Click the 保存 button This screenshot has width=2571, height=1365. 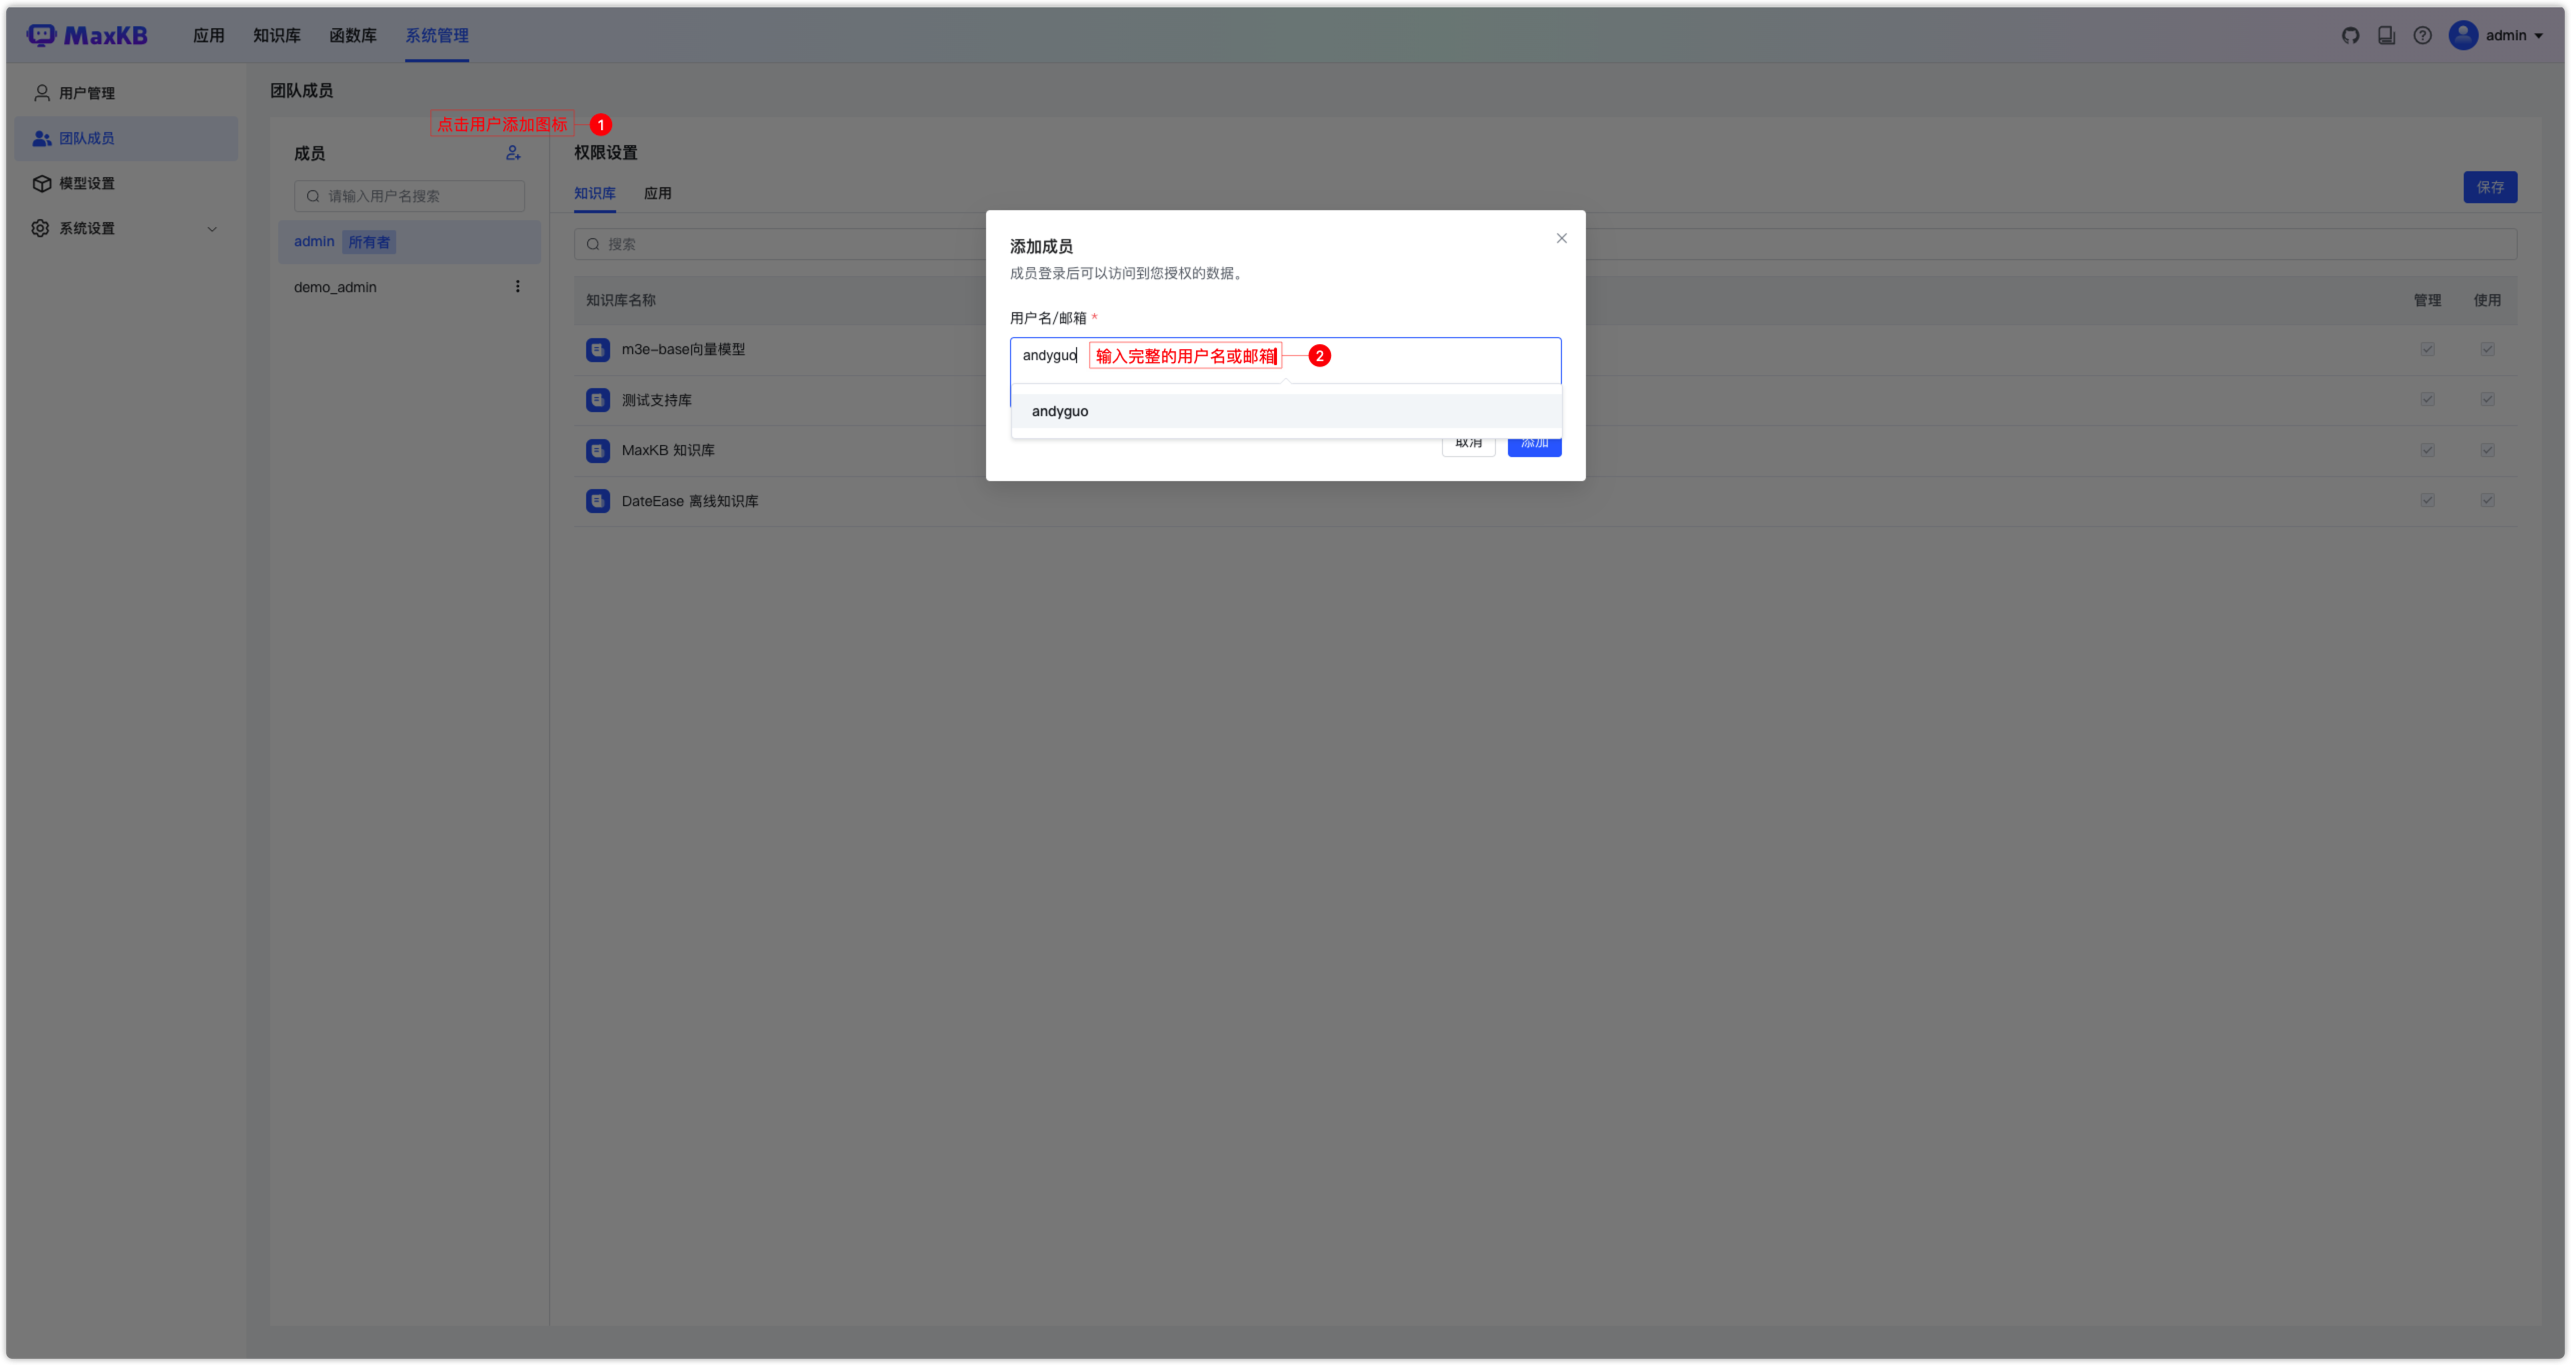[x=2491, y=186]
